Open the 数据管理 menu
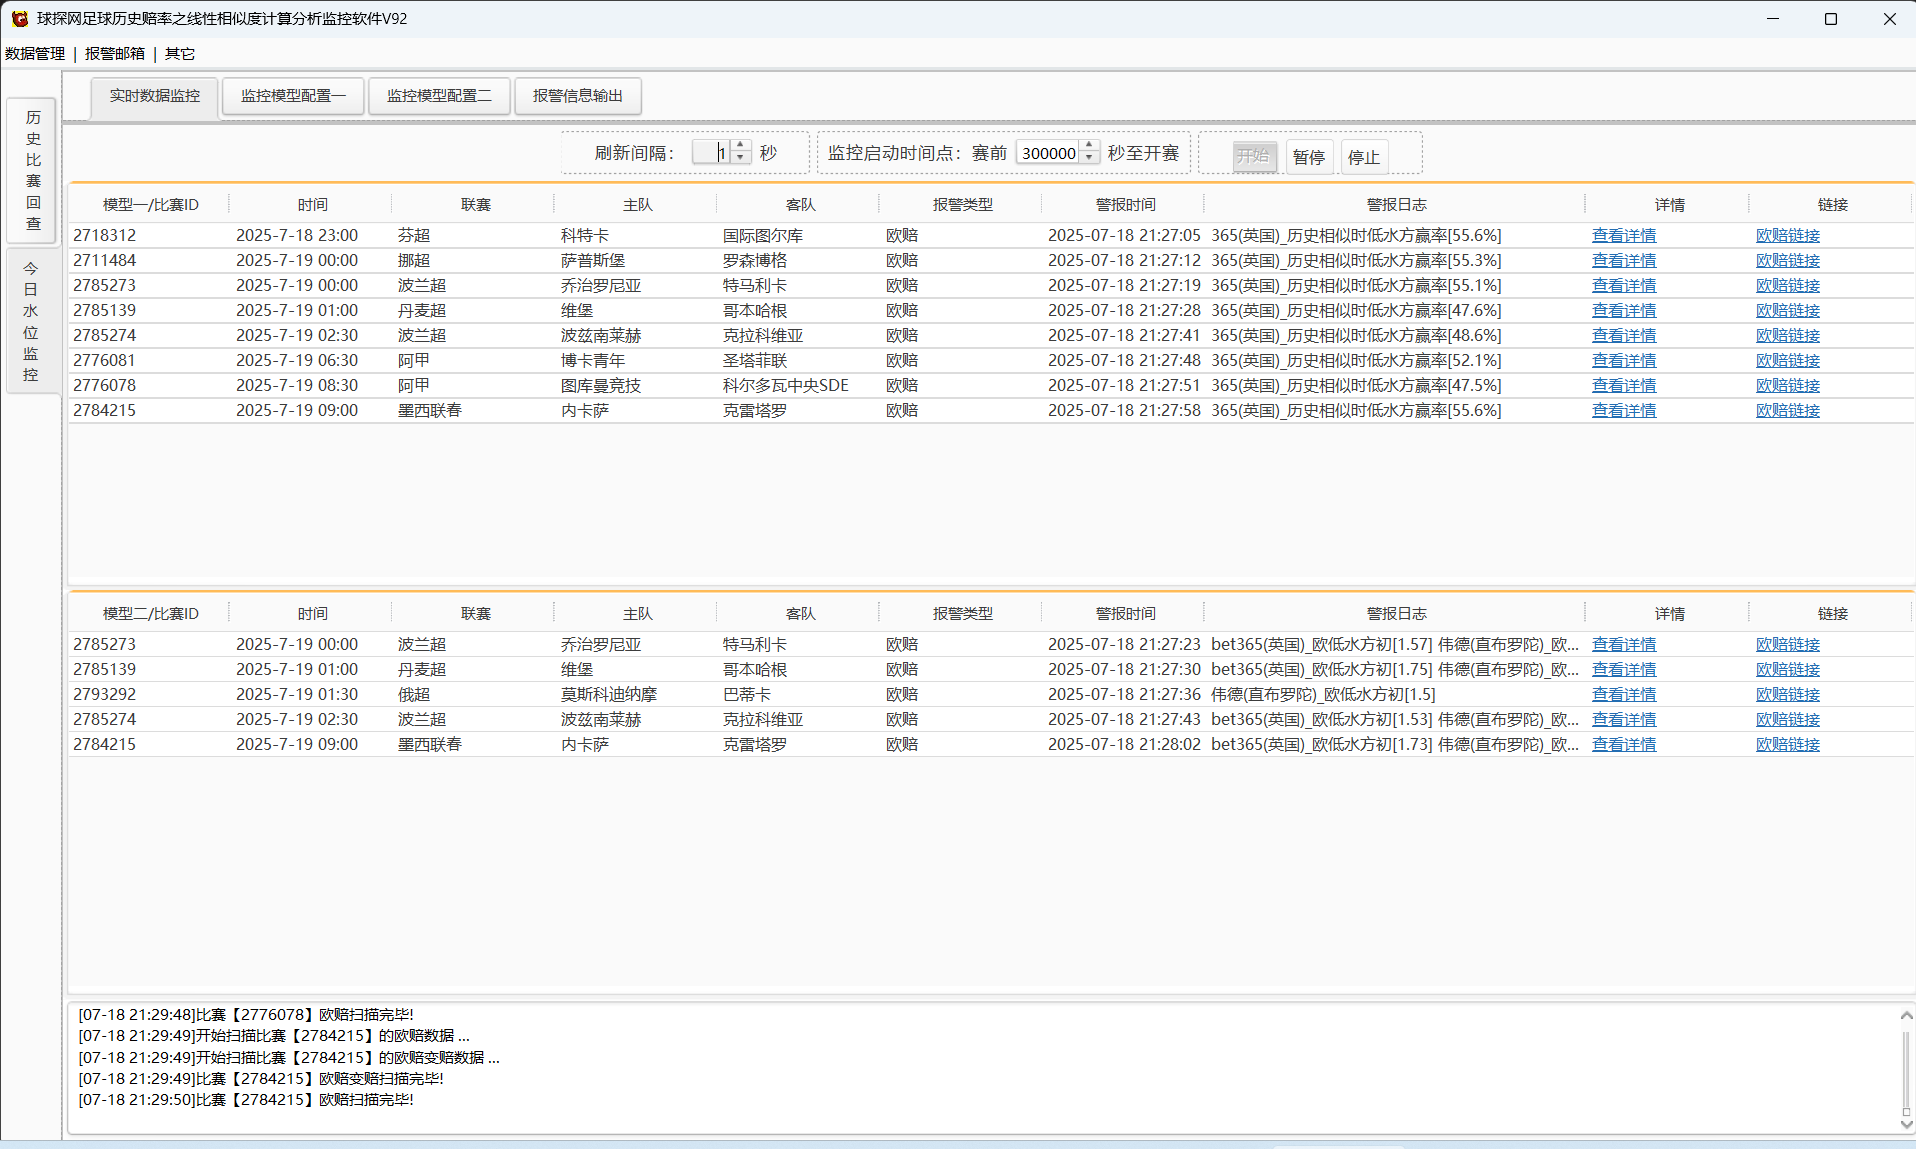 pos(35,54)
